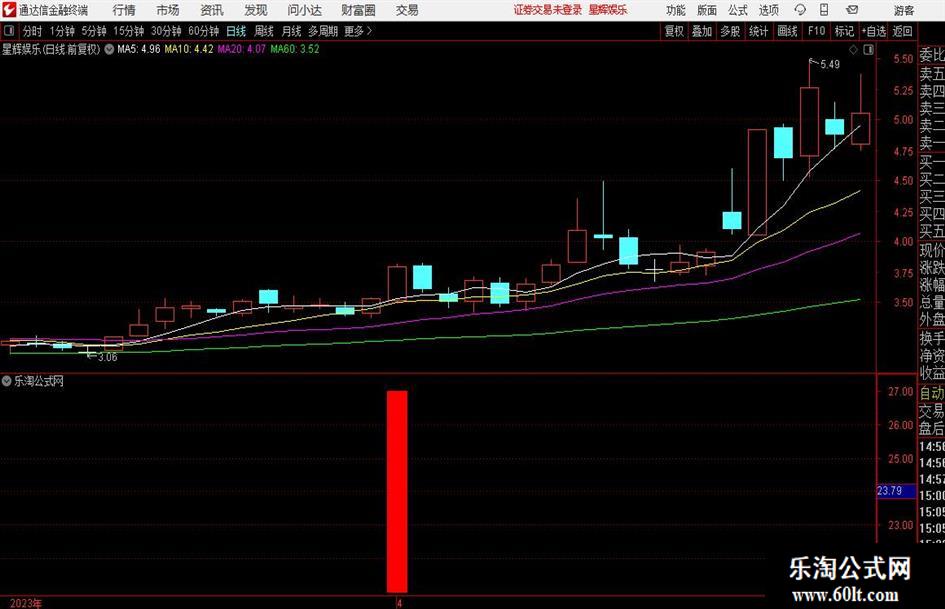The width and height of the screenshot is (945, 609).
Task: Open the 财富圈 menu
Action: tap(358, 10)
